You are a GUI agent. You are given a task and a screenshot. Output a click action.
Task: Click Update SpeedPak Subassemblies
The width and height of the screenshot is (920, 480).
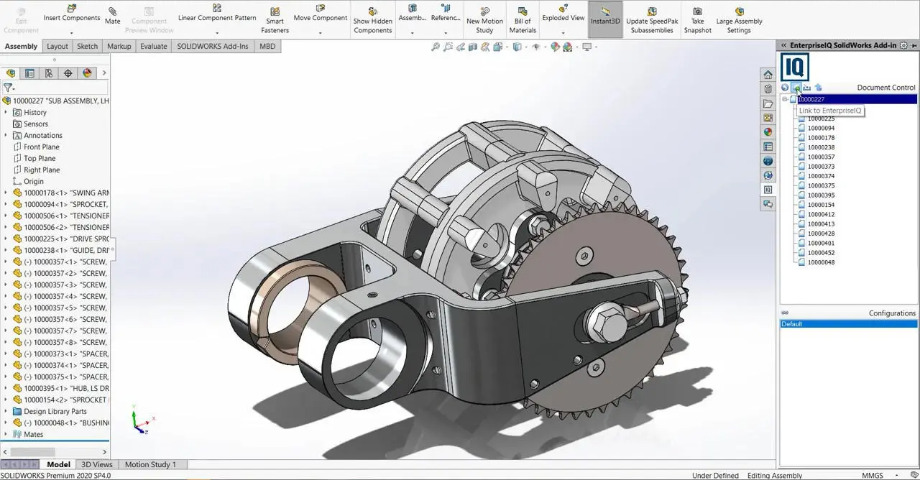[x=652, y=20]
